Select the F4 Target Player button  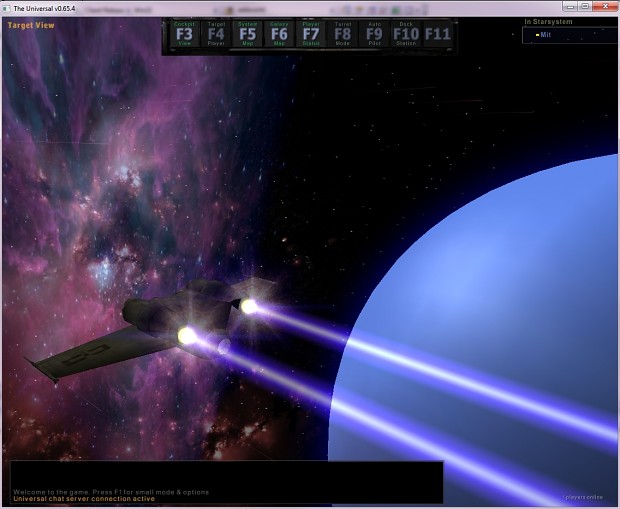click(216, 34)
